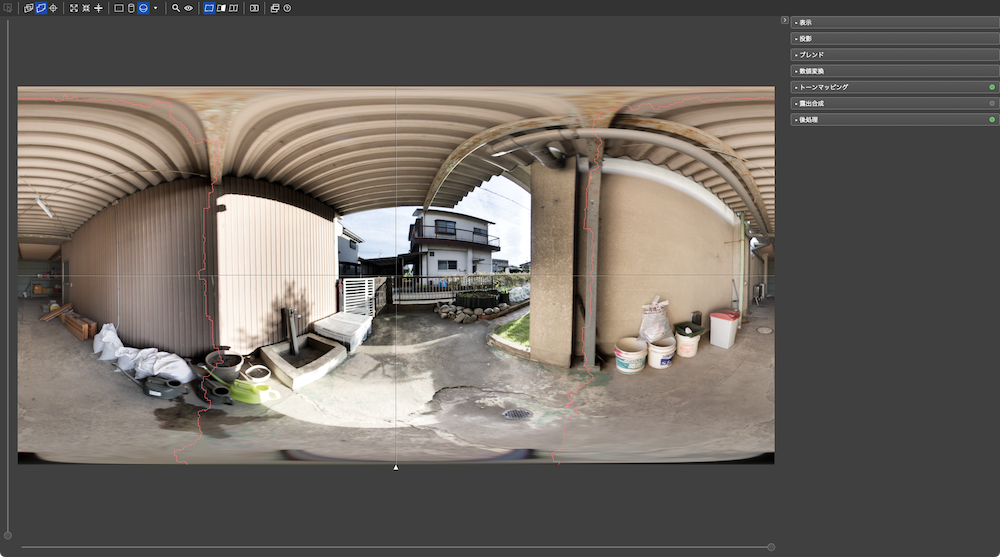Click the plus-shaped straighten tool icon

click(98, 8)
